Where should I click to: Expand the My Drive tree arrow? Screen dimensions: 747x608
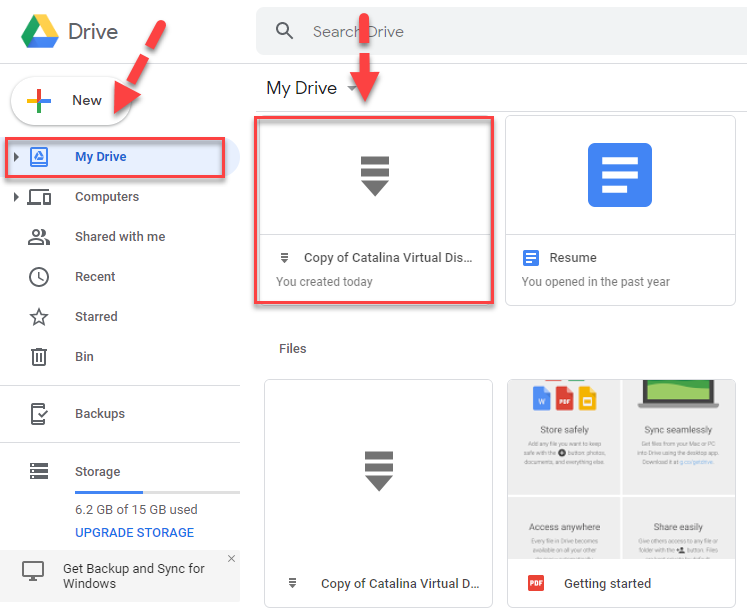(x=16, y=157)
